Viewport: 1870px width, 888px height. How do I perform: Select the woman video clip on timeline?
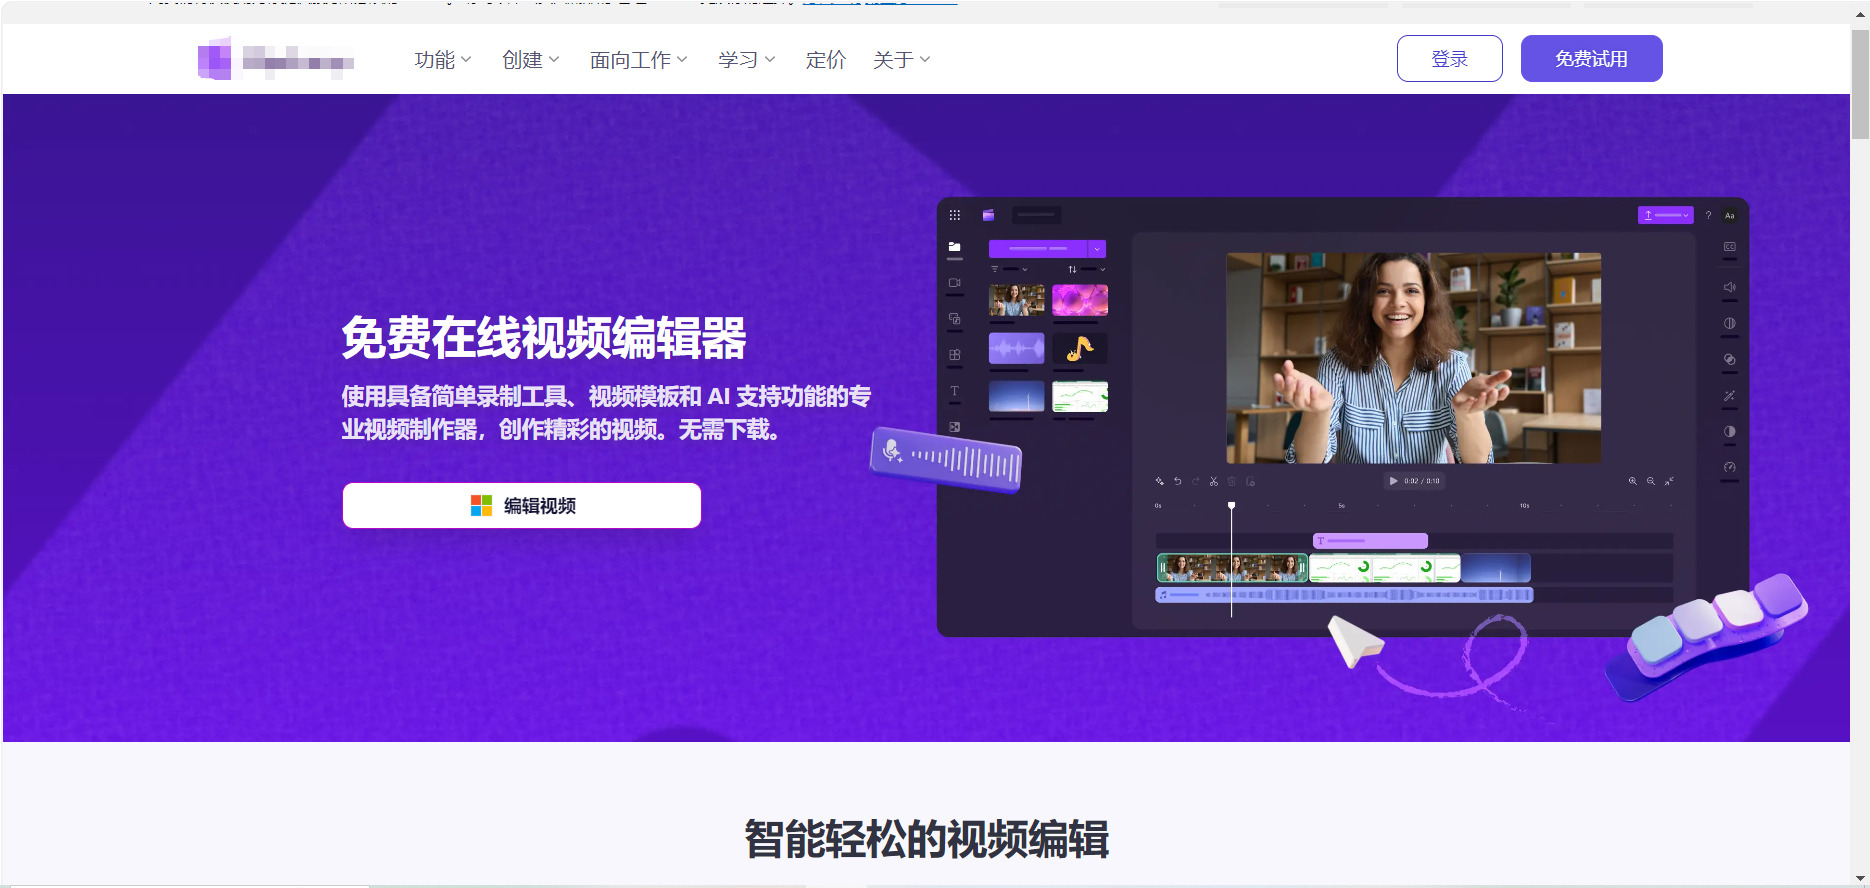[x=1232, y=568]
